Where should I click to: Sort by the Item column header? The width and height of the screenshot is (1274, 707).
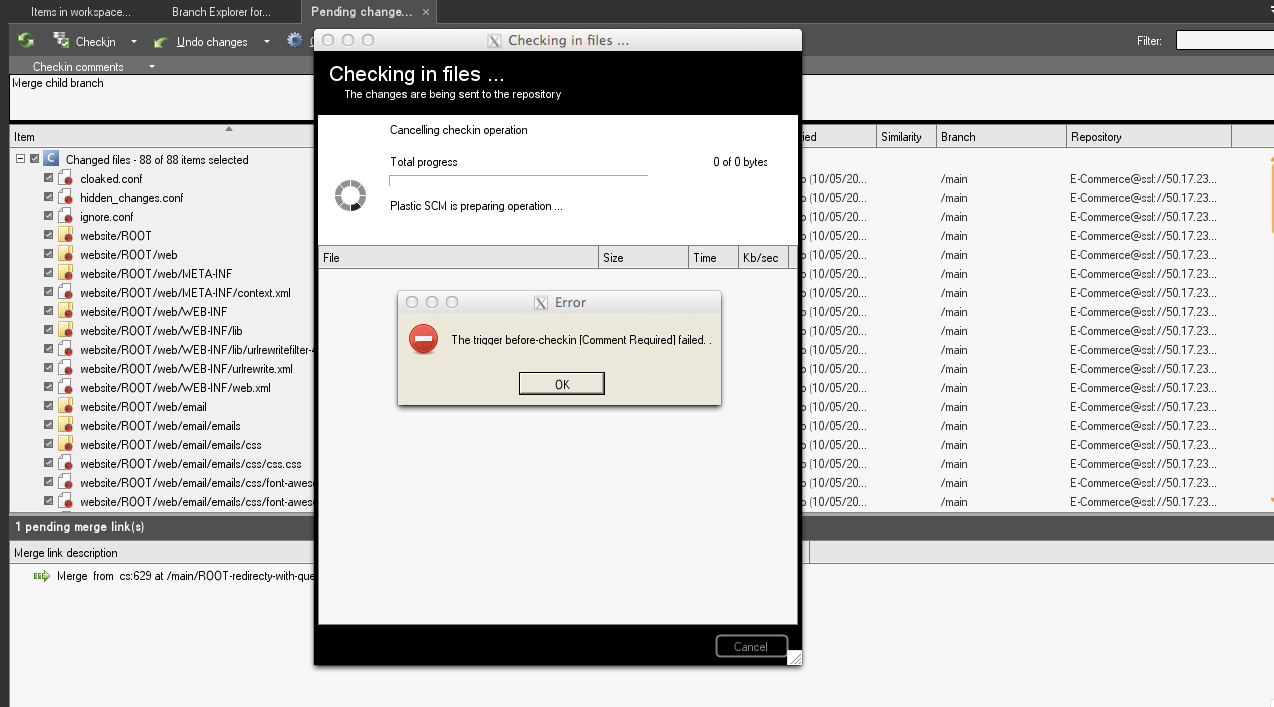point(162,137)
